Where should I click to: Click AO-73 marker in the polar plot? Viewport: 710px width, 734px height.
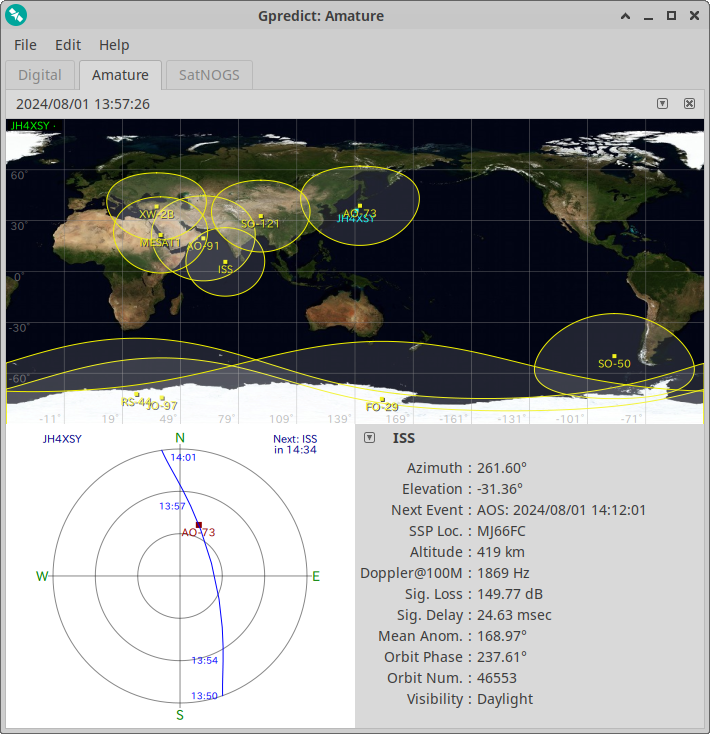pos(199,524)
